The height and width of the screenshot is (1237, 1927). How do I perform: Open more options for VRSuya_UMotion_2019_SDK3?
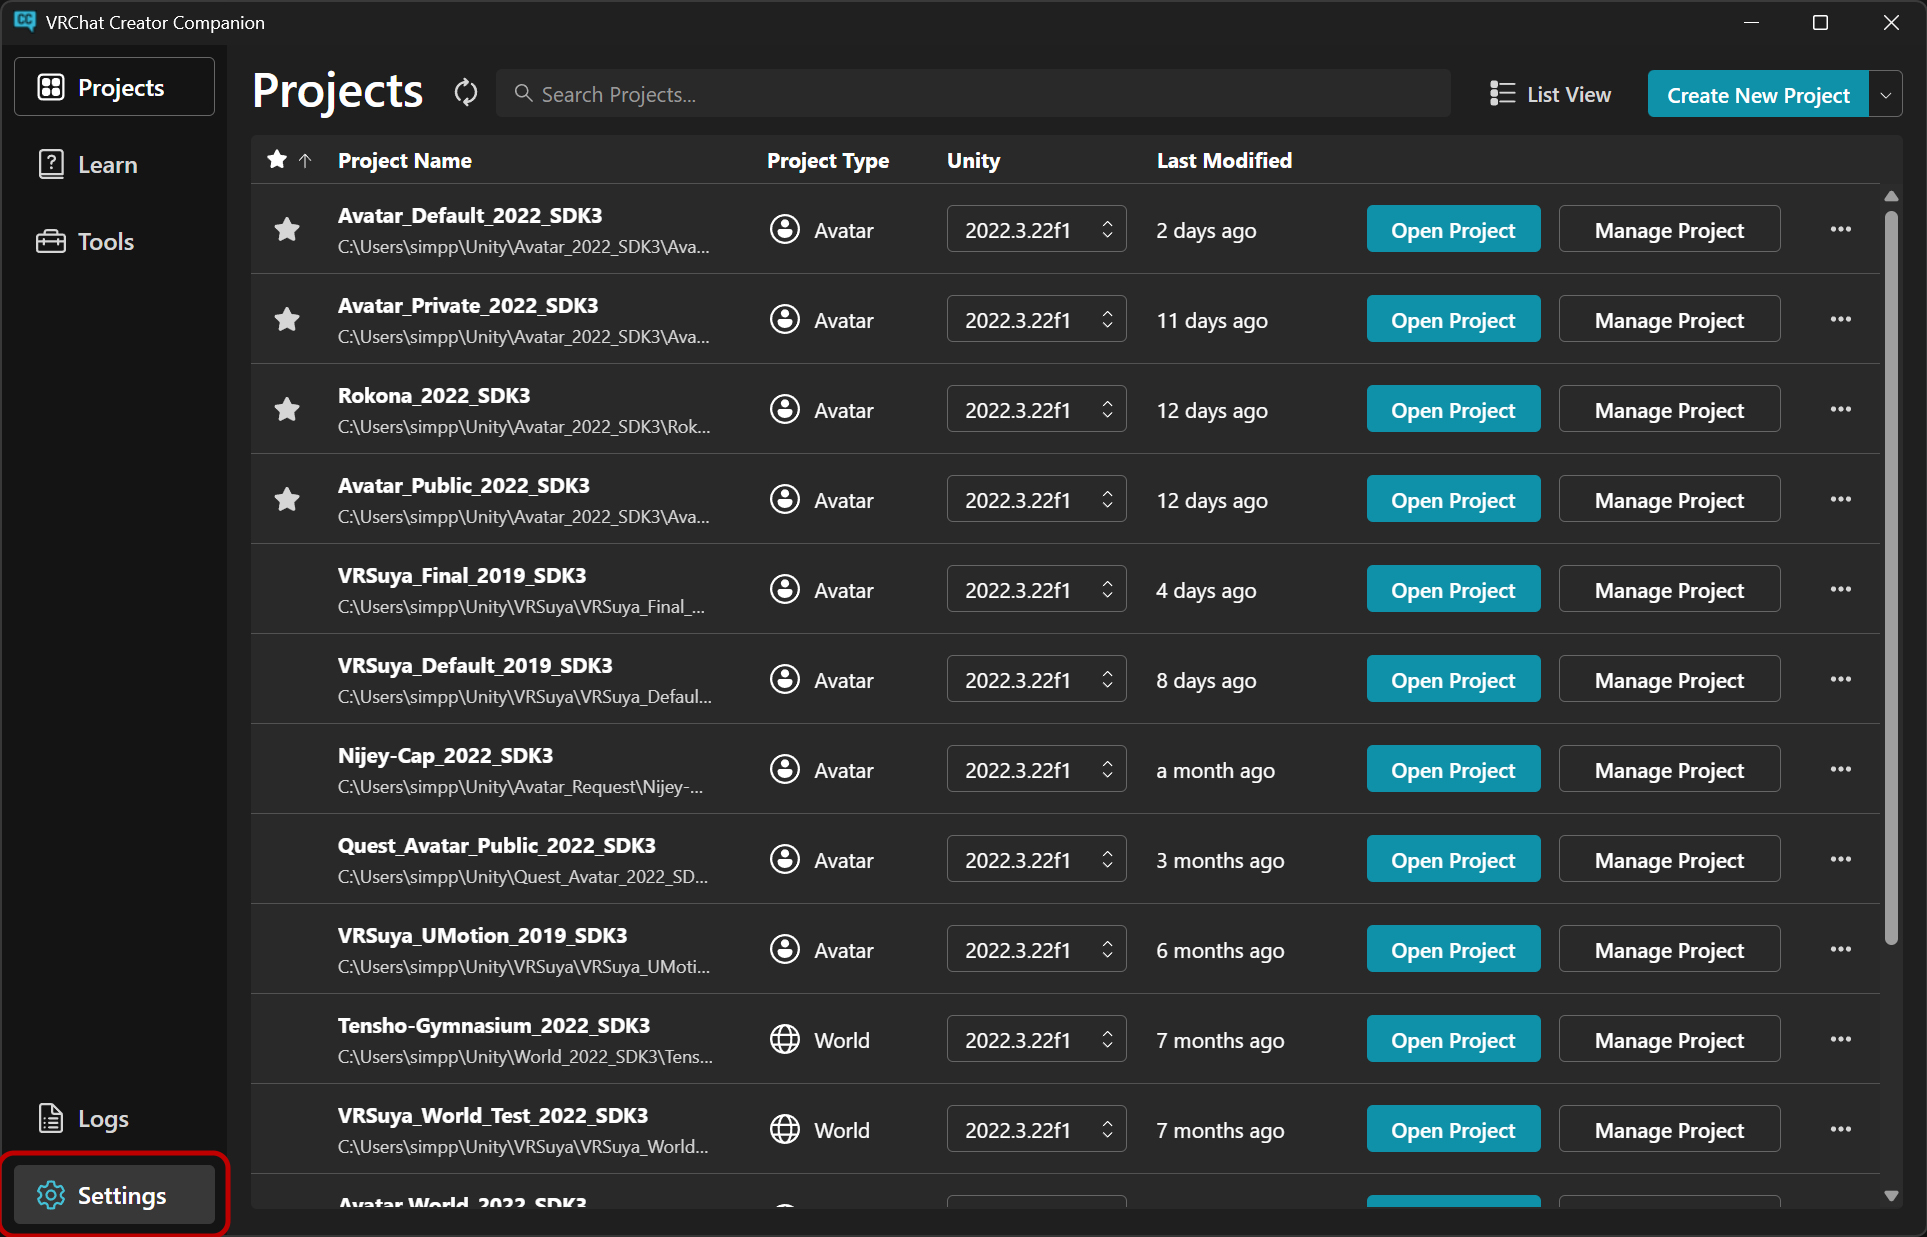click(x=1841, y=950)
